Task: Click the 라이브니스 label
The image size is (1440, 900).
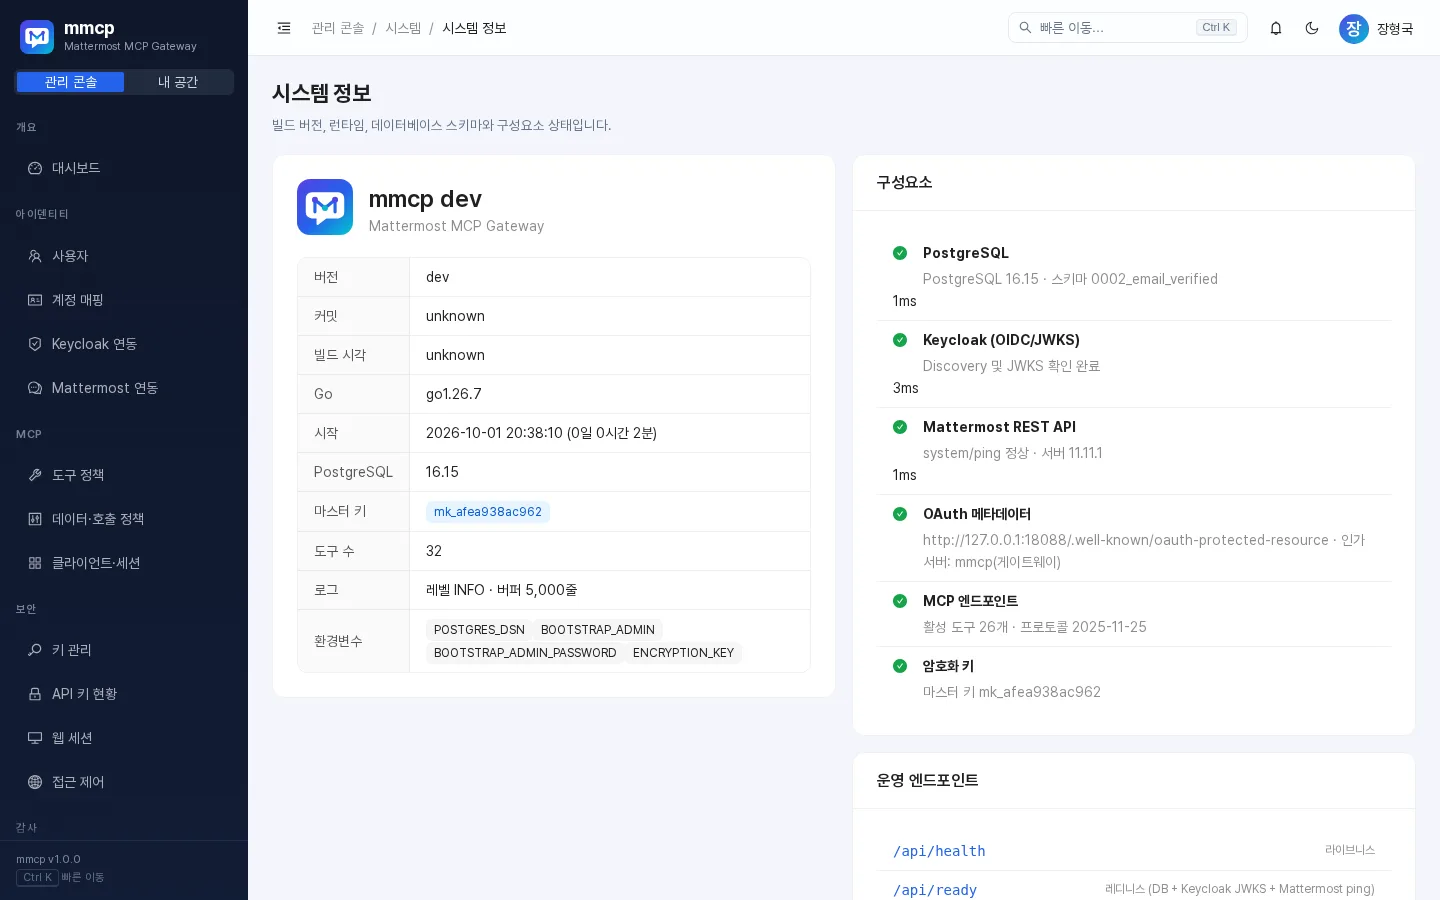Action: (1350, 850)
